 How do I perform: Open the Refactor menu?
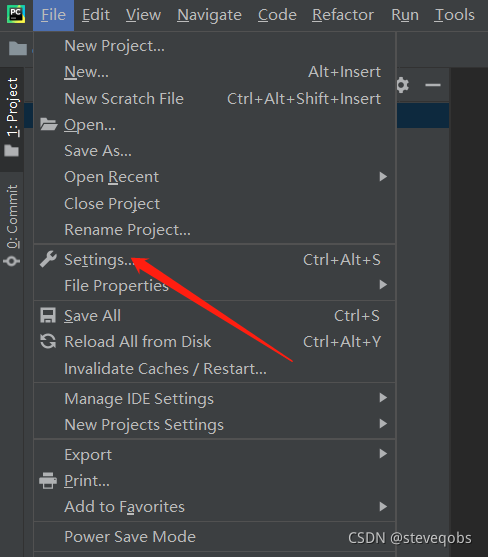343,15
